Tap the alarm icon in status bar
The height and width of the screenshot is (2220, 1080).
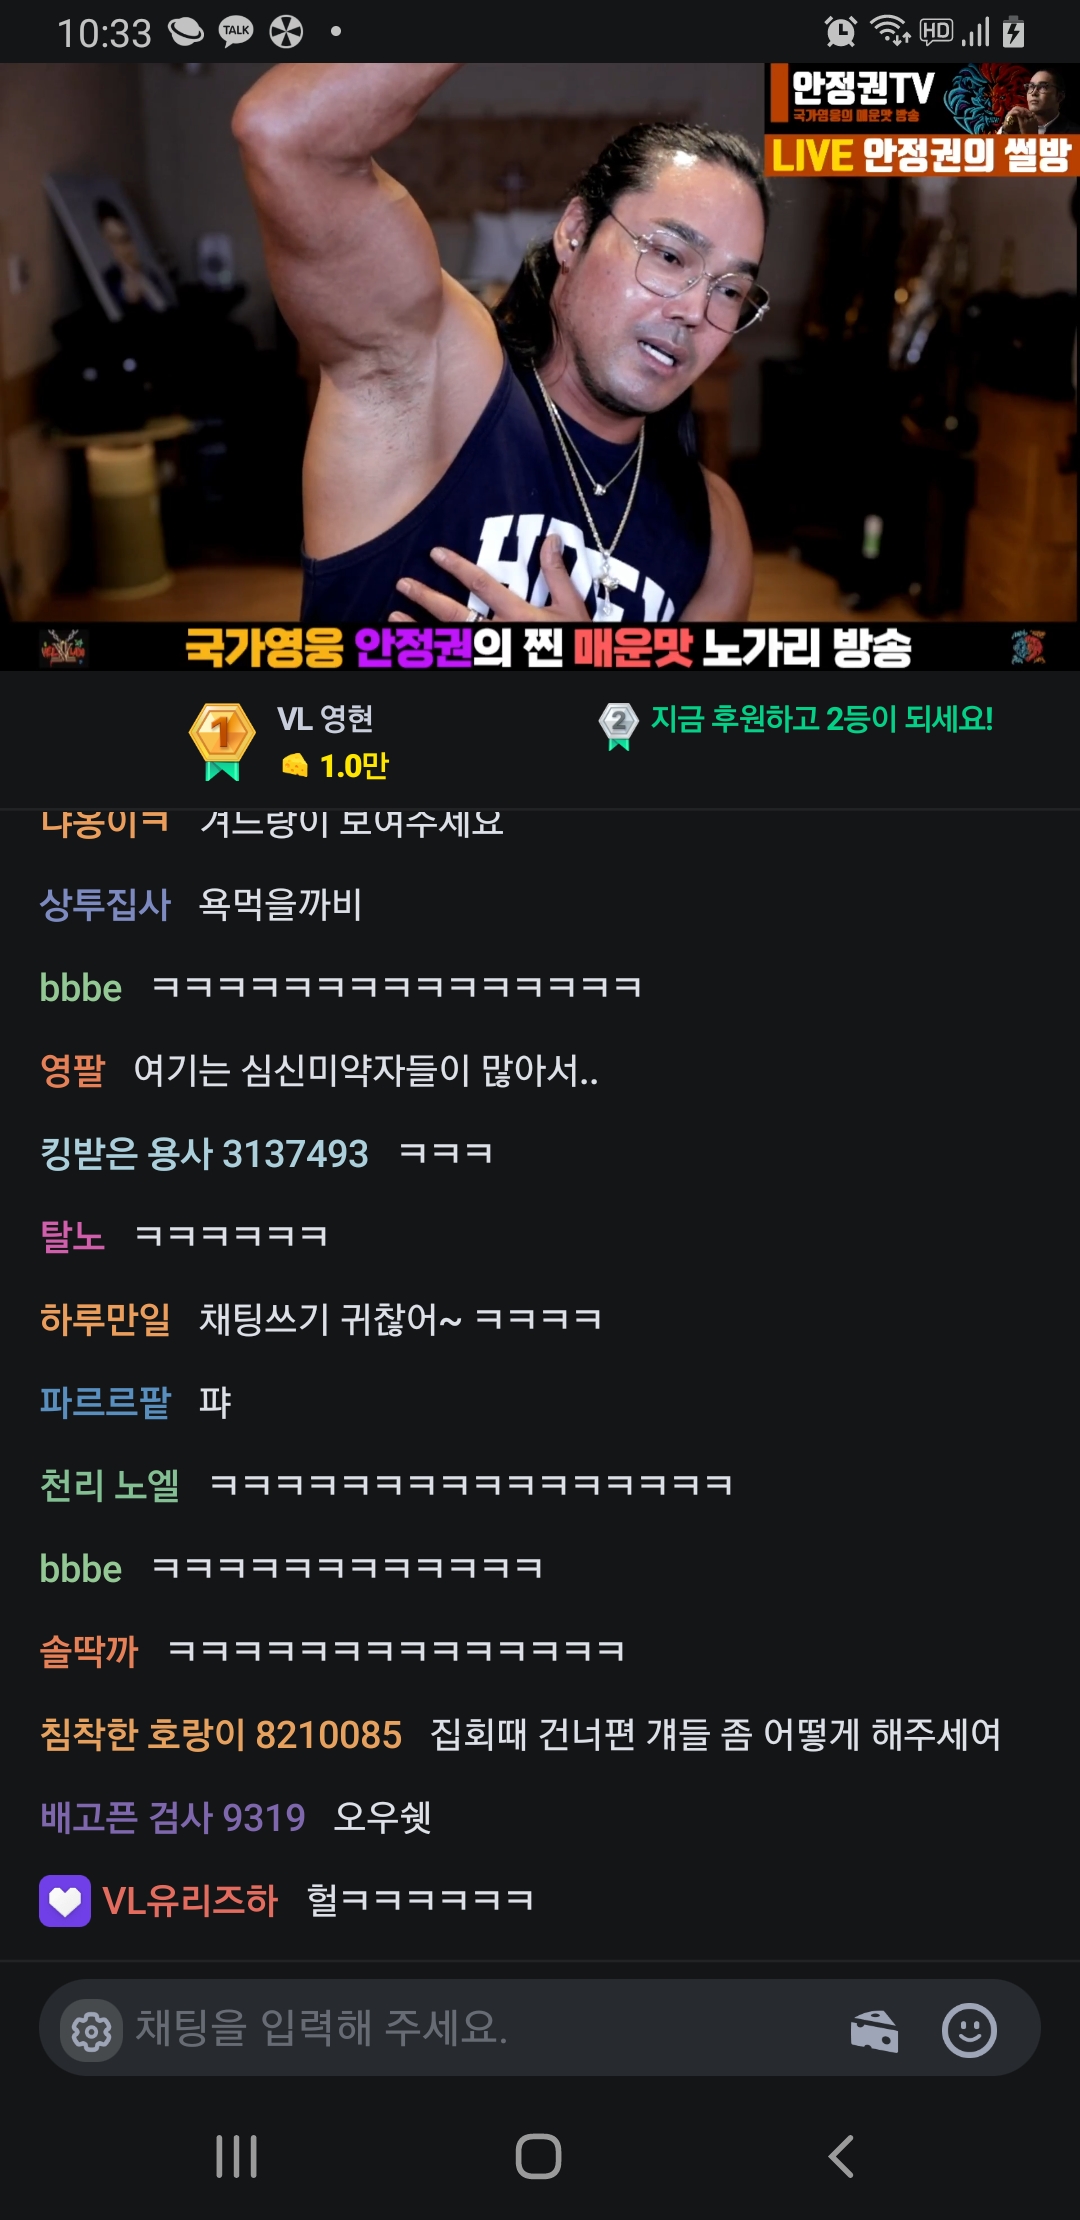click(x=840, y=32)
